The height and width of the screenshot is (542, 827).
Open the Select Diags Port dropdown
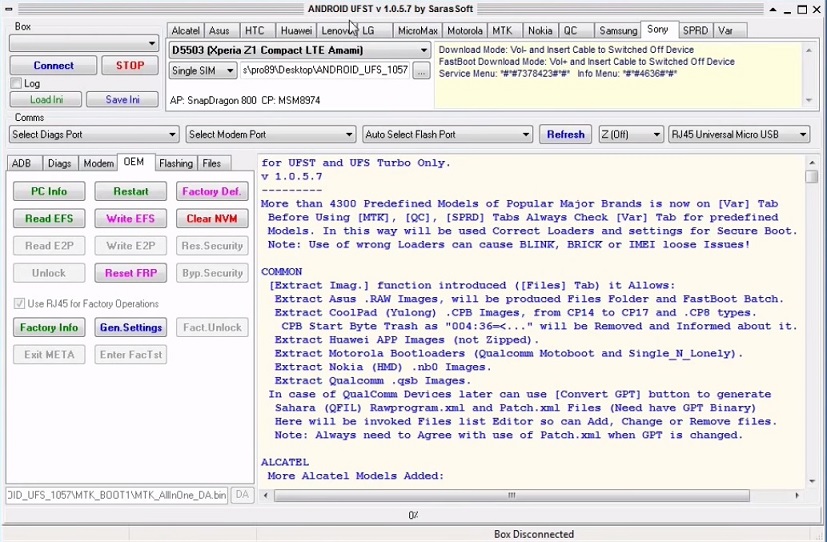94,134
